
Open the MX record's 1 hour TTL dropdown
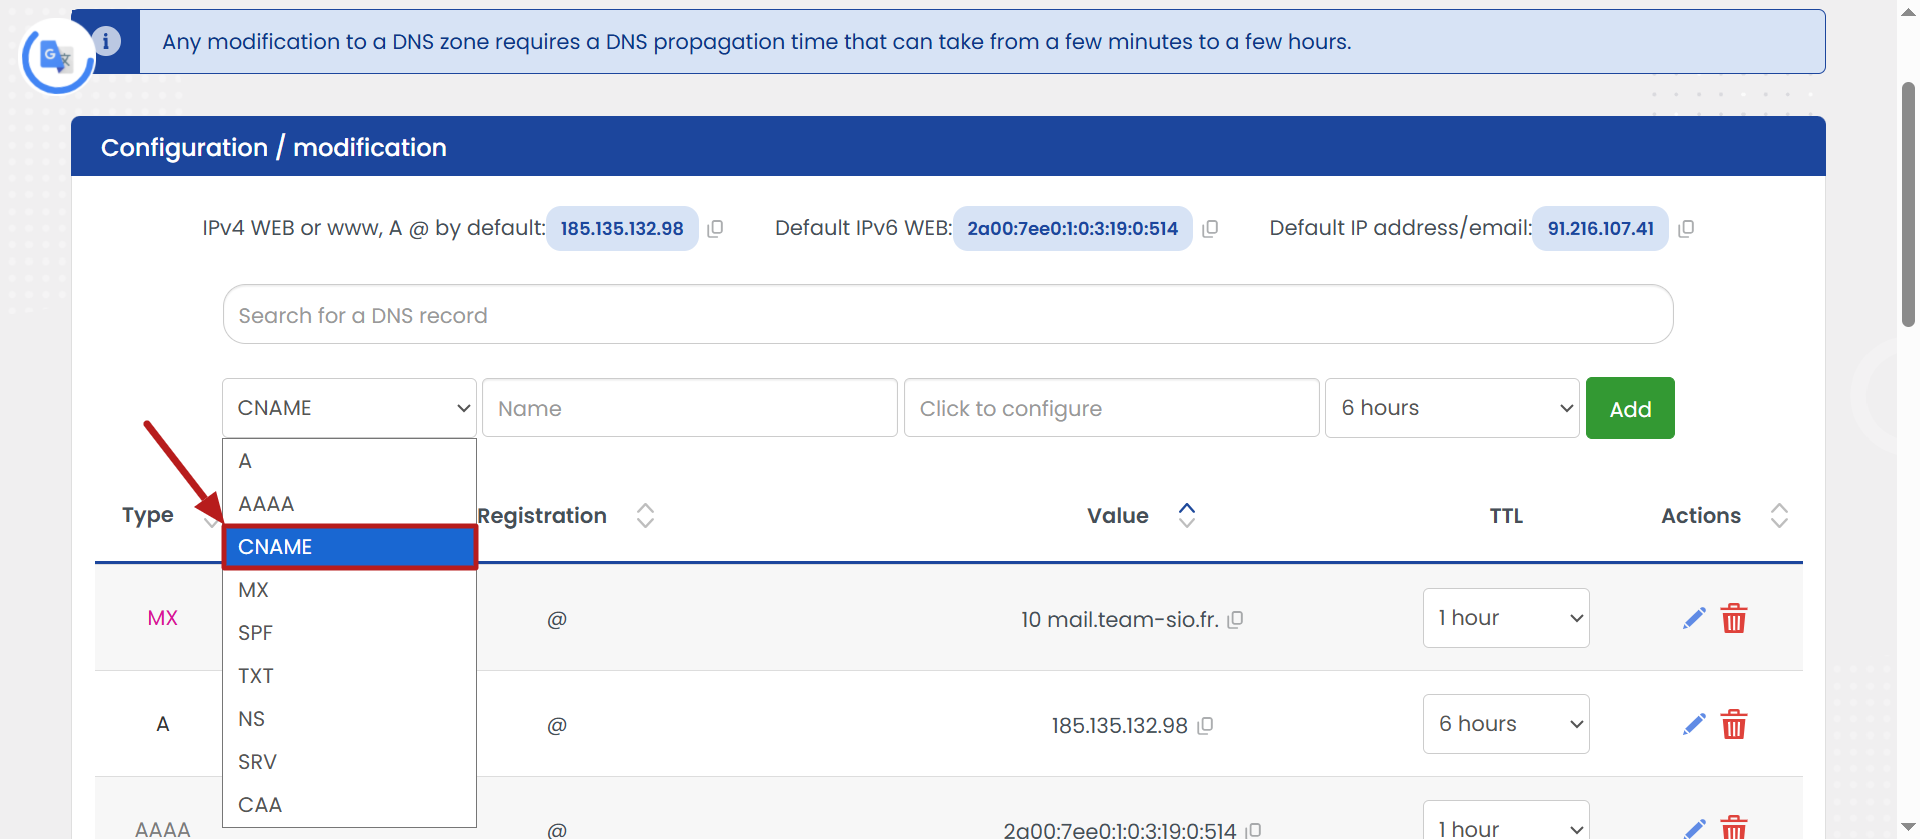[1506, 618]
